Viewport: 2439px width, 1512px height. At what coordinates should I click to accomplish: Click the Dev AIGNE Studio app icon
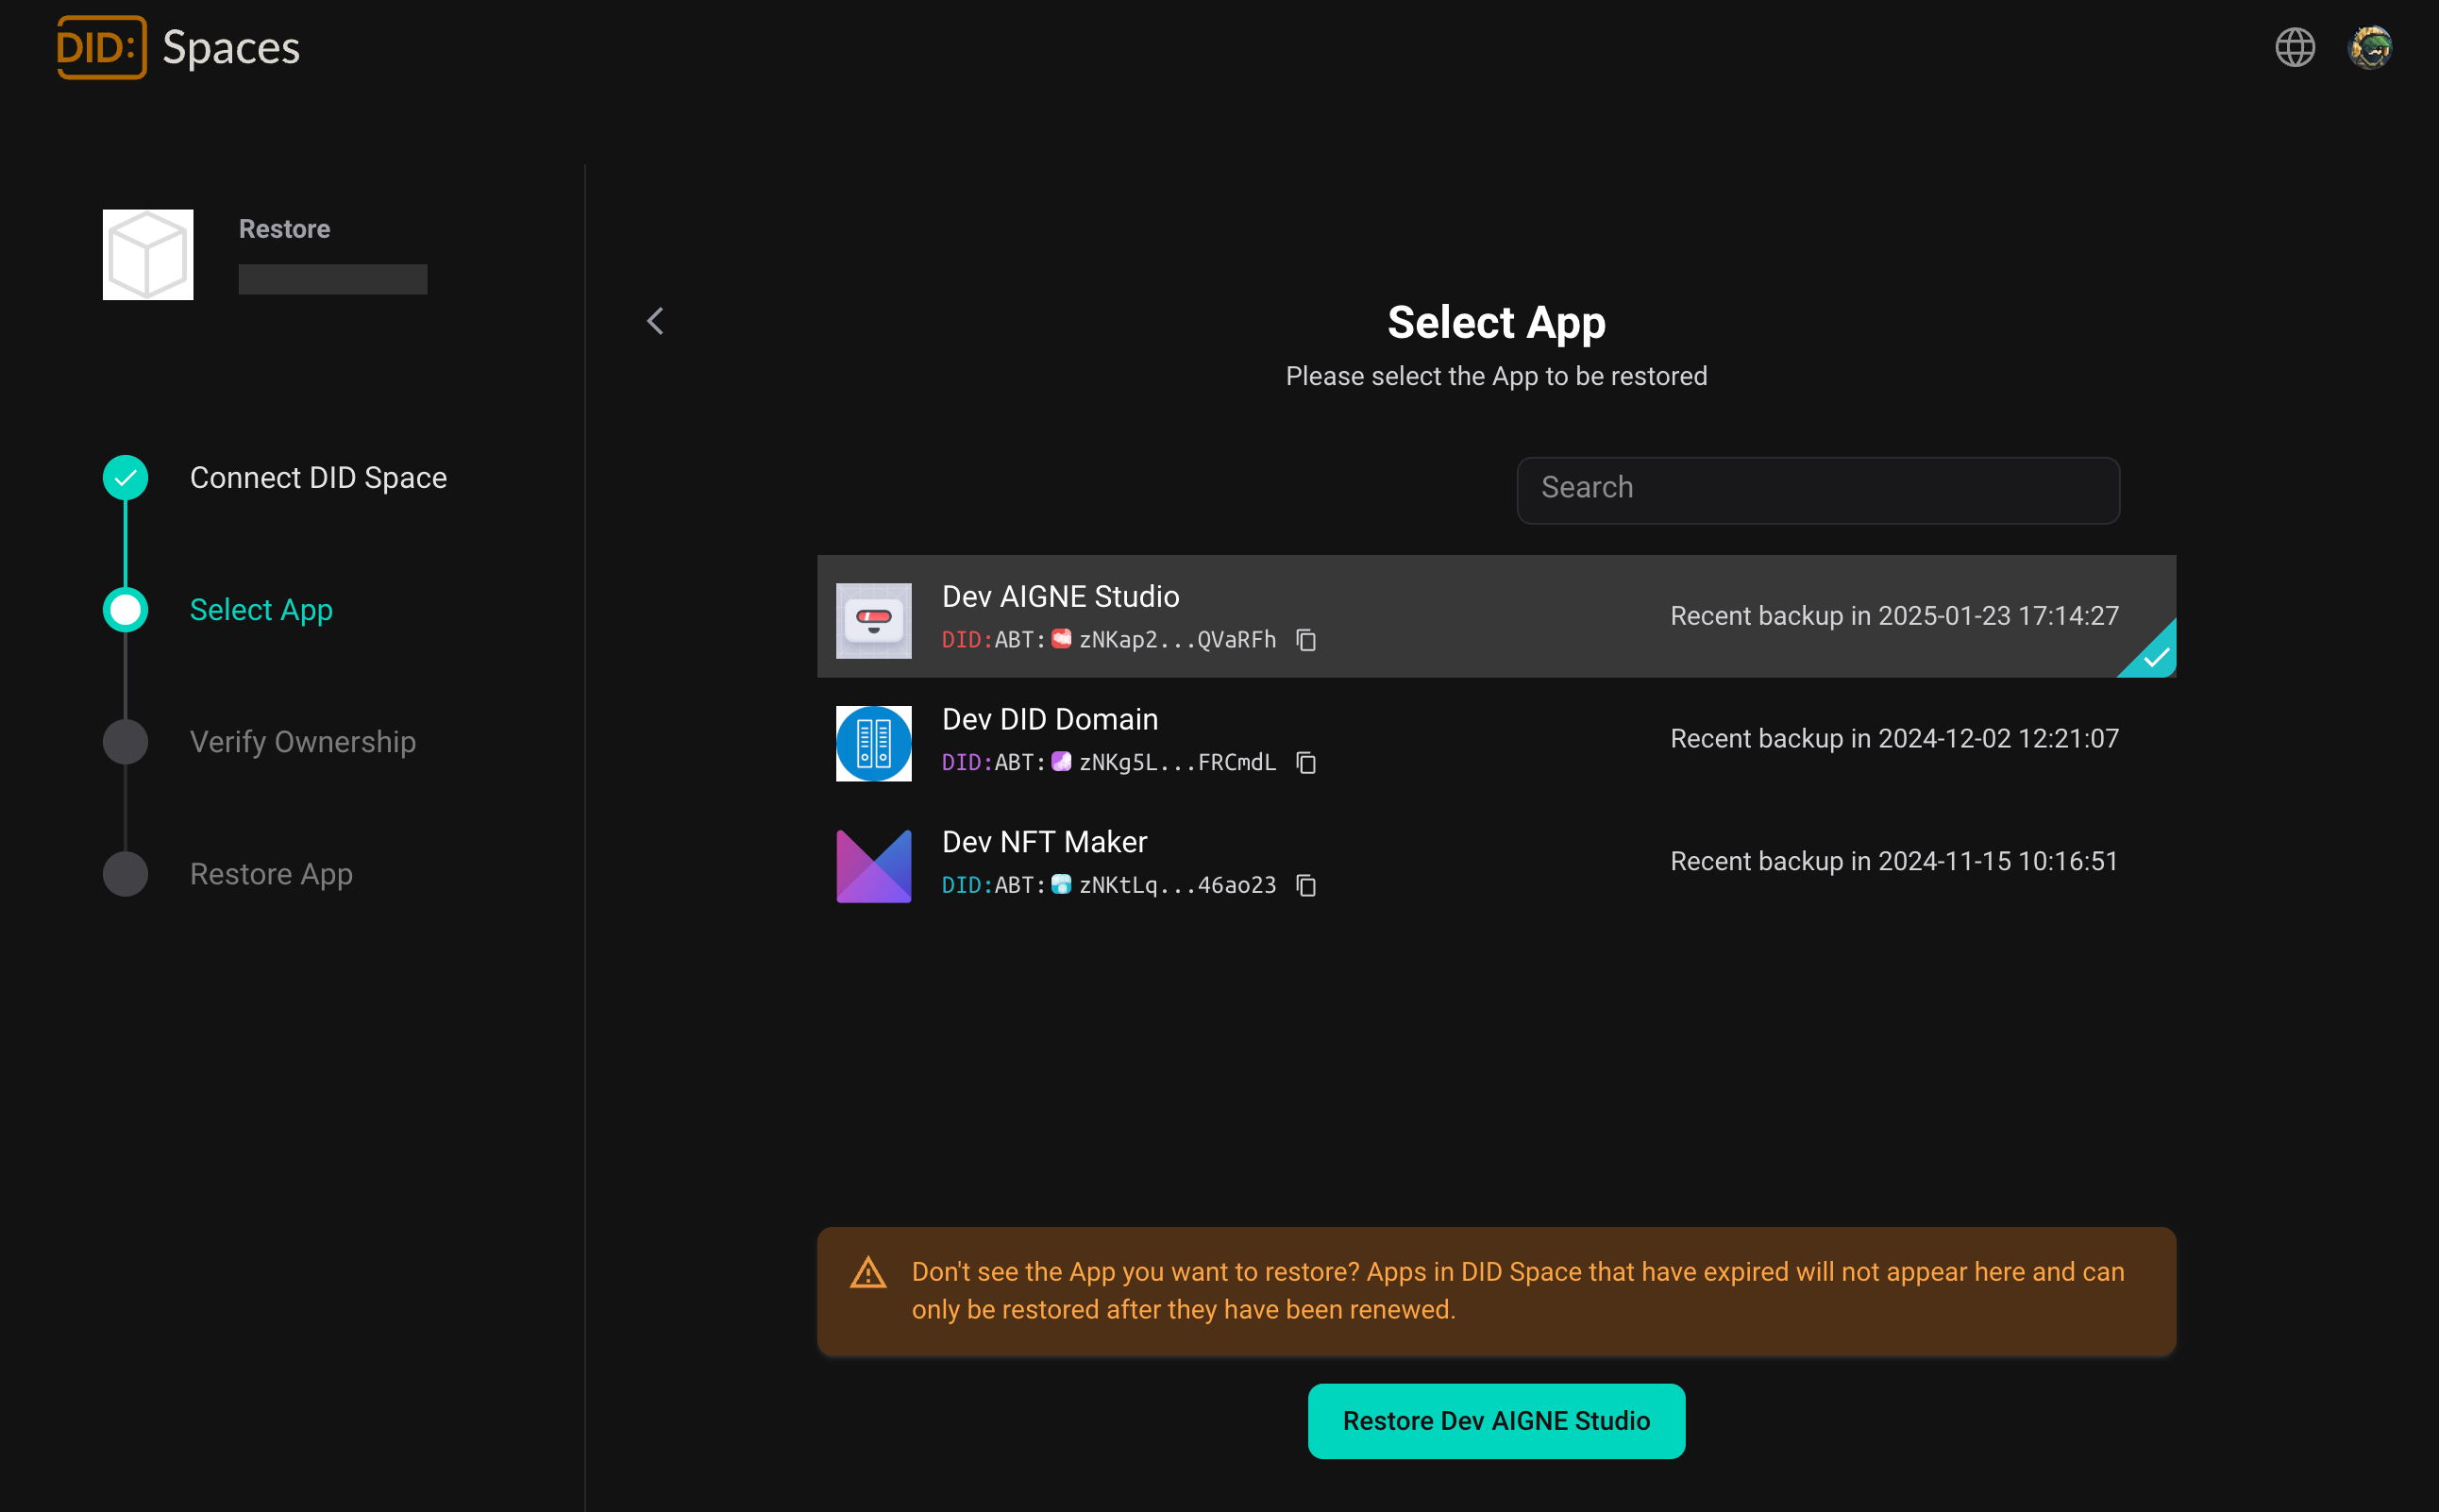[873, 620]
